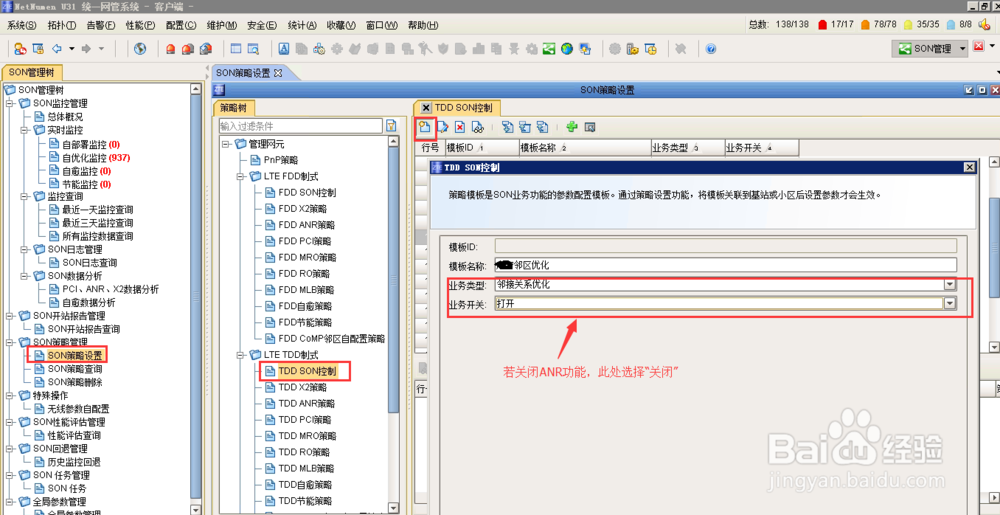Open SON日志查询 in left tree
Screen dimensions: 1000x515
click(x=89, y=263)
